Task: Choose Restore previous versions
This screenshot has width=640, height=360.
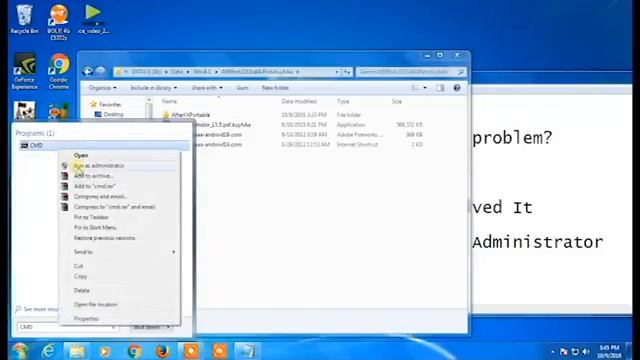Action: [104, 238]
